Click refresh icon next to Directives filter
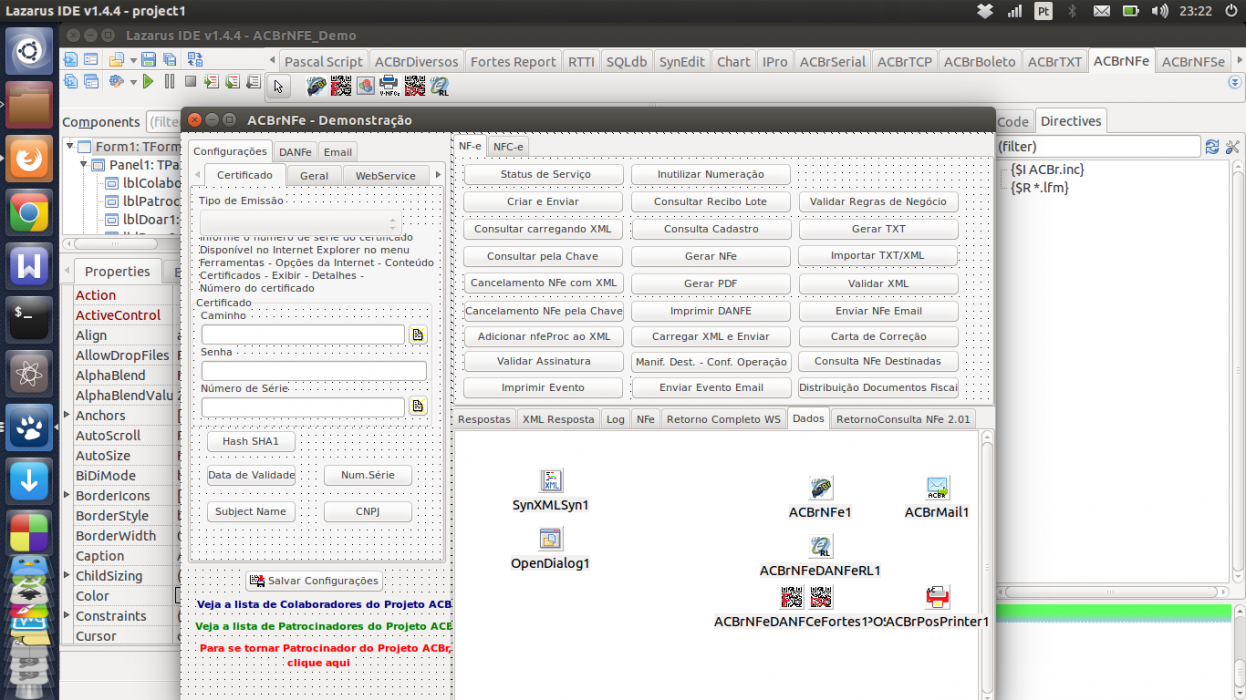The width and height of the screenshot is (1246, 700). click(1212, 147)
